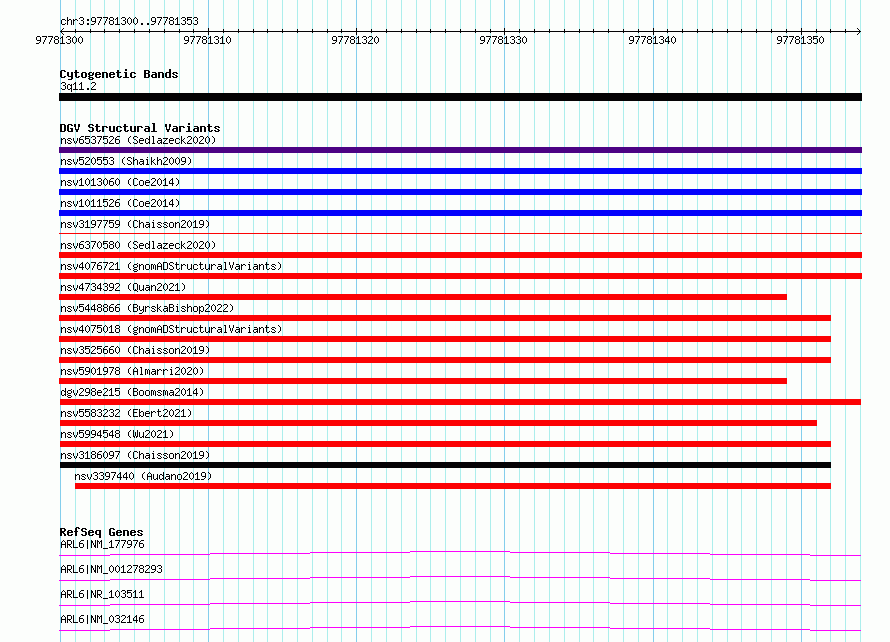Click the red bar under nsv3397440
The height and width of the screenshot is (642, 890).
tap(453, 486)
